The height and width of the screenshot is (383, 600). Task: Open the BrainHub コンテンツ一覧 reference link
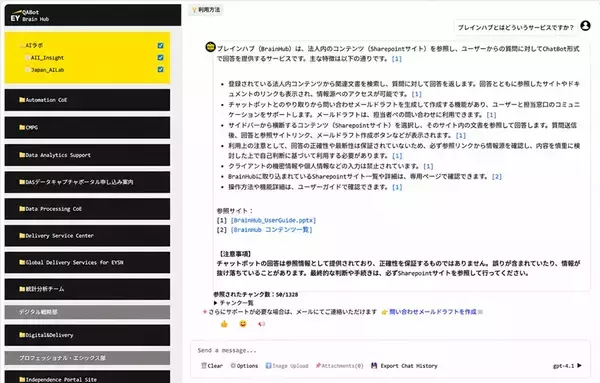click(271, 230)
